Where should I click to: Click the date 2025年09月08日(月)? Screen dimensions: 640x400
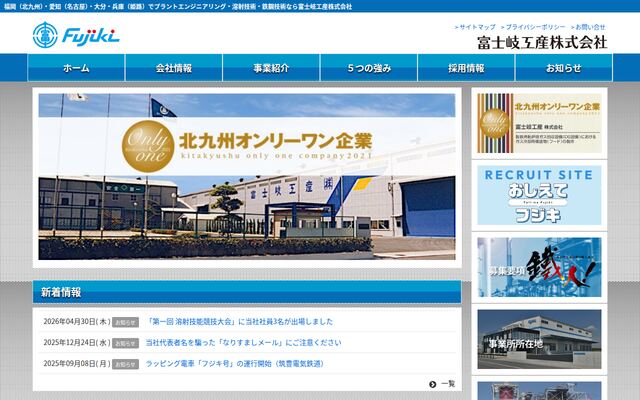77,363
